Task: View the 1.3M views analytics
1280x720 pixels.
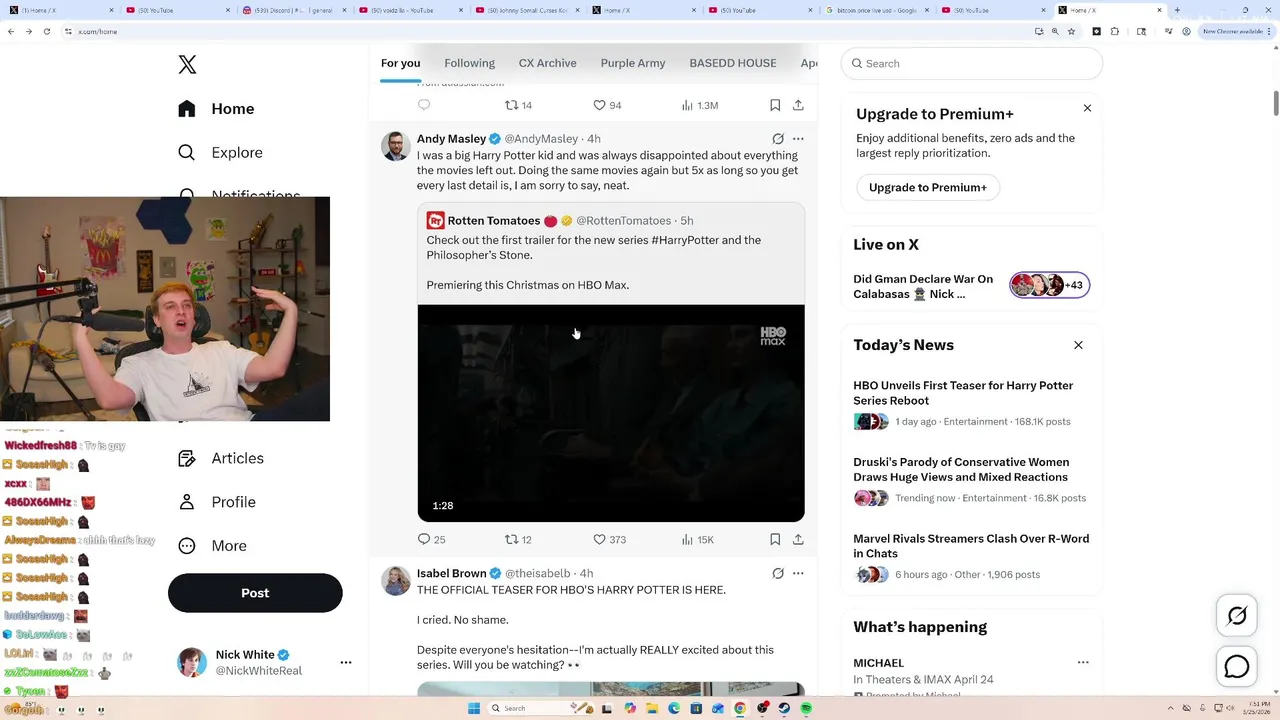Action: [699, 105]
